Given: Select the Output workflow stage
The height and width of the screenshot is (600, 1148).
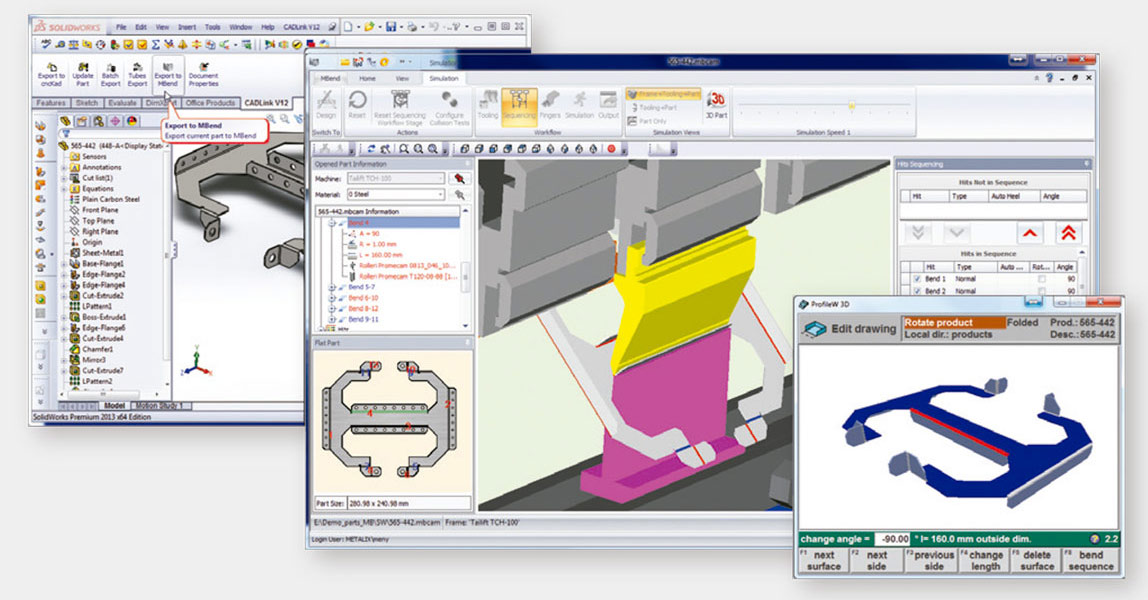Looking at the screenshot, I should tap(608, 104).
